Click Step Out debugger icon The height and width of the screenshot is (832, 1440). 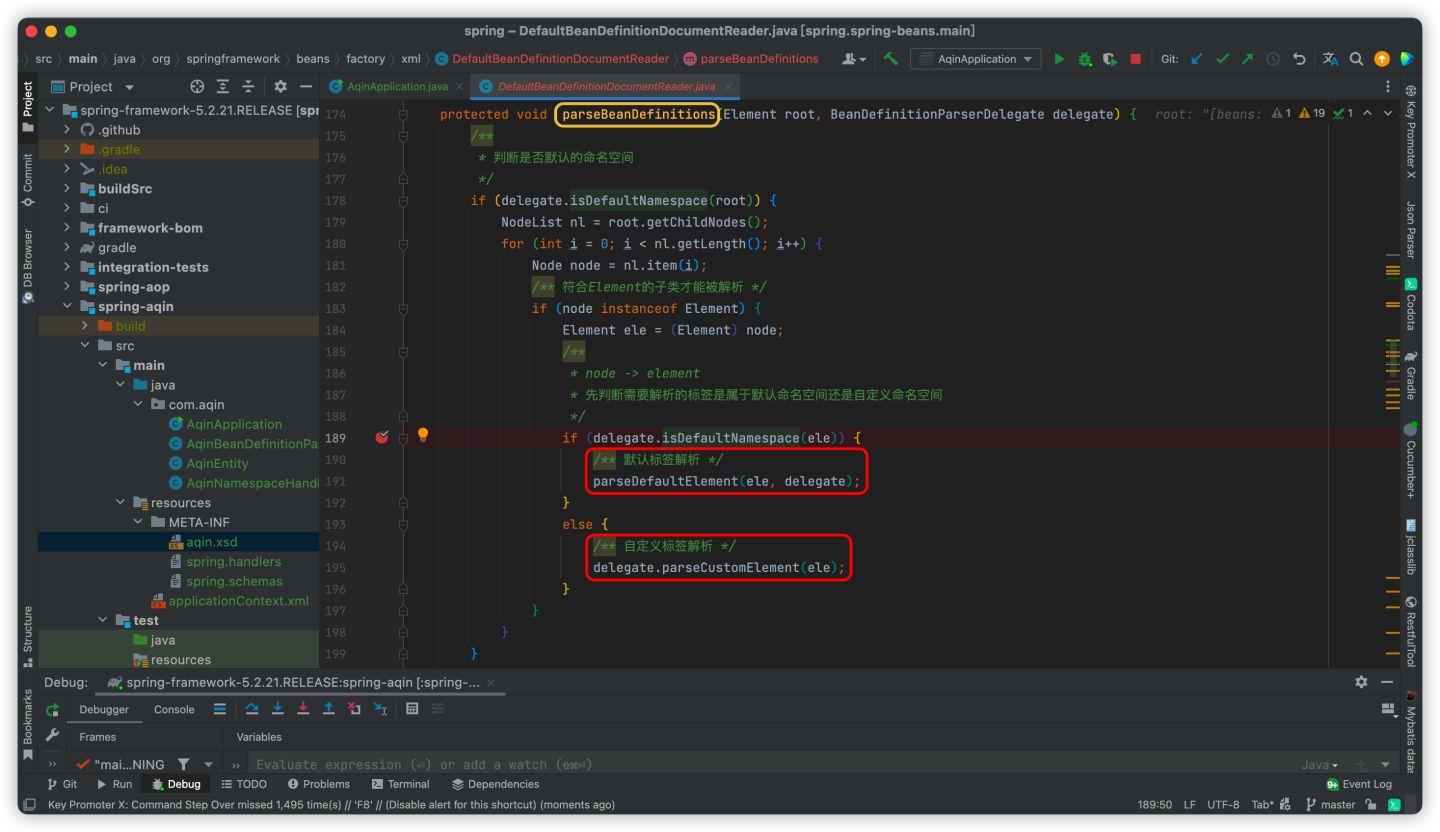328,709
